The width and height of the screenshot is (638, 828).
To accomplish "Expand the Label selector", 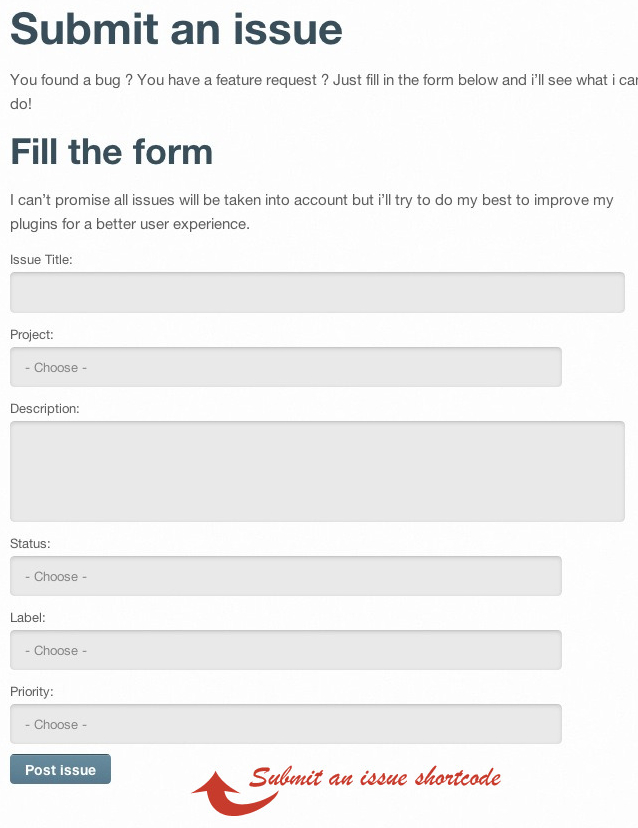I will 285,650.
